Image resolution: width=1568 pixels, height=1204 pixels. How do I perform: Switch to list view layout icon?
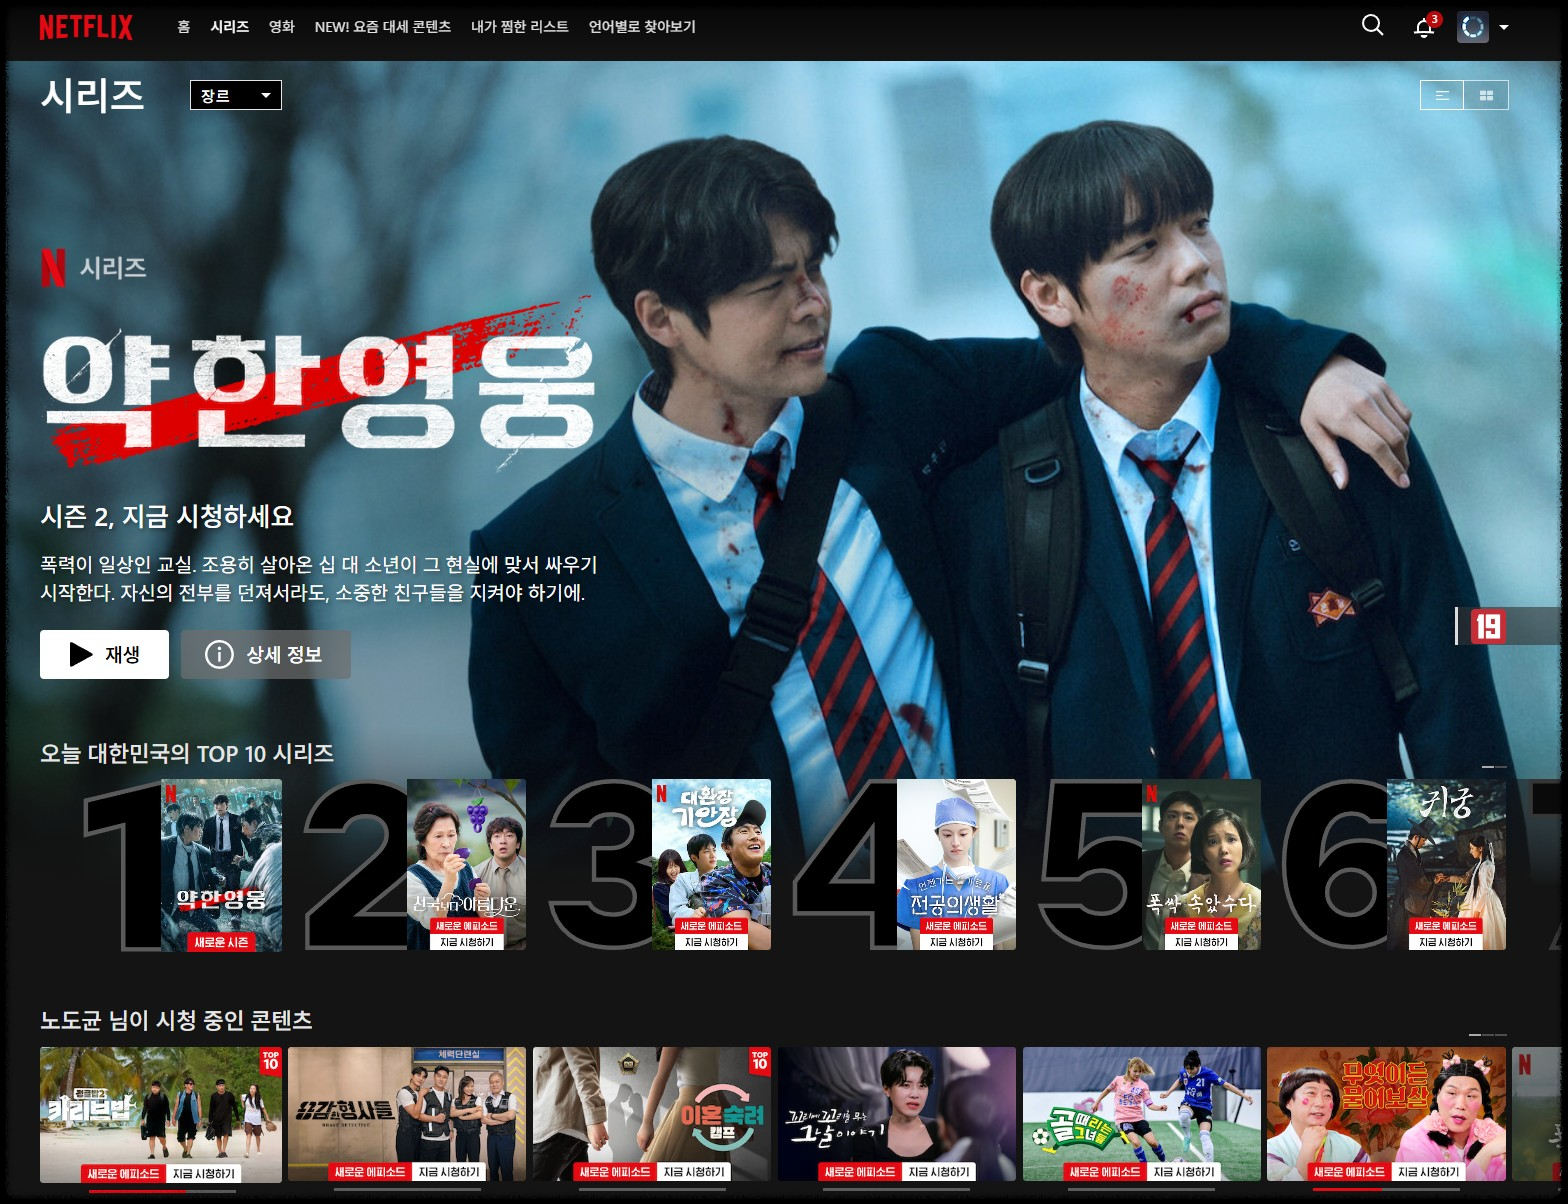pos(1442,95)
